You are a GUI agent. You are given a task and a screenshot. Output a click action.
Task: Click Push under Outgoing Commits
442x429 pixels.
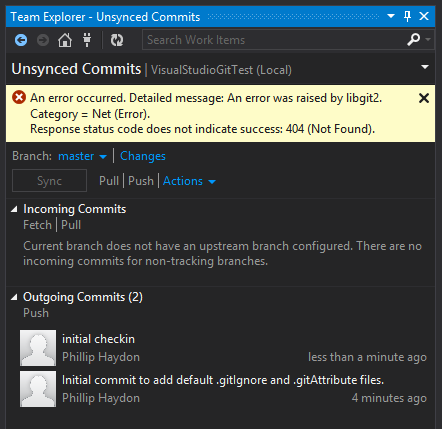click(36, 313)
